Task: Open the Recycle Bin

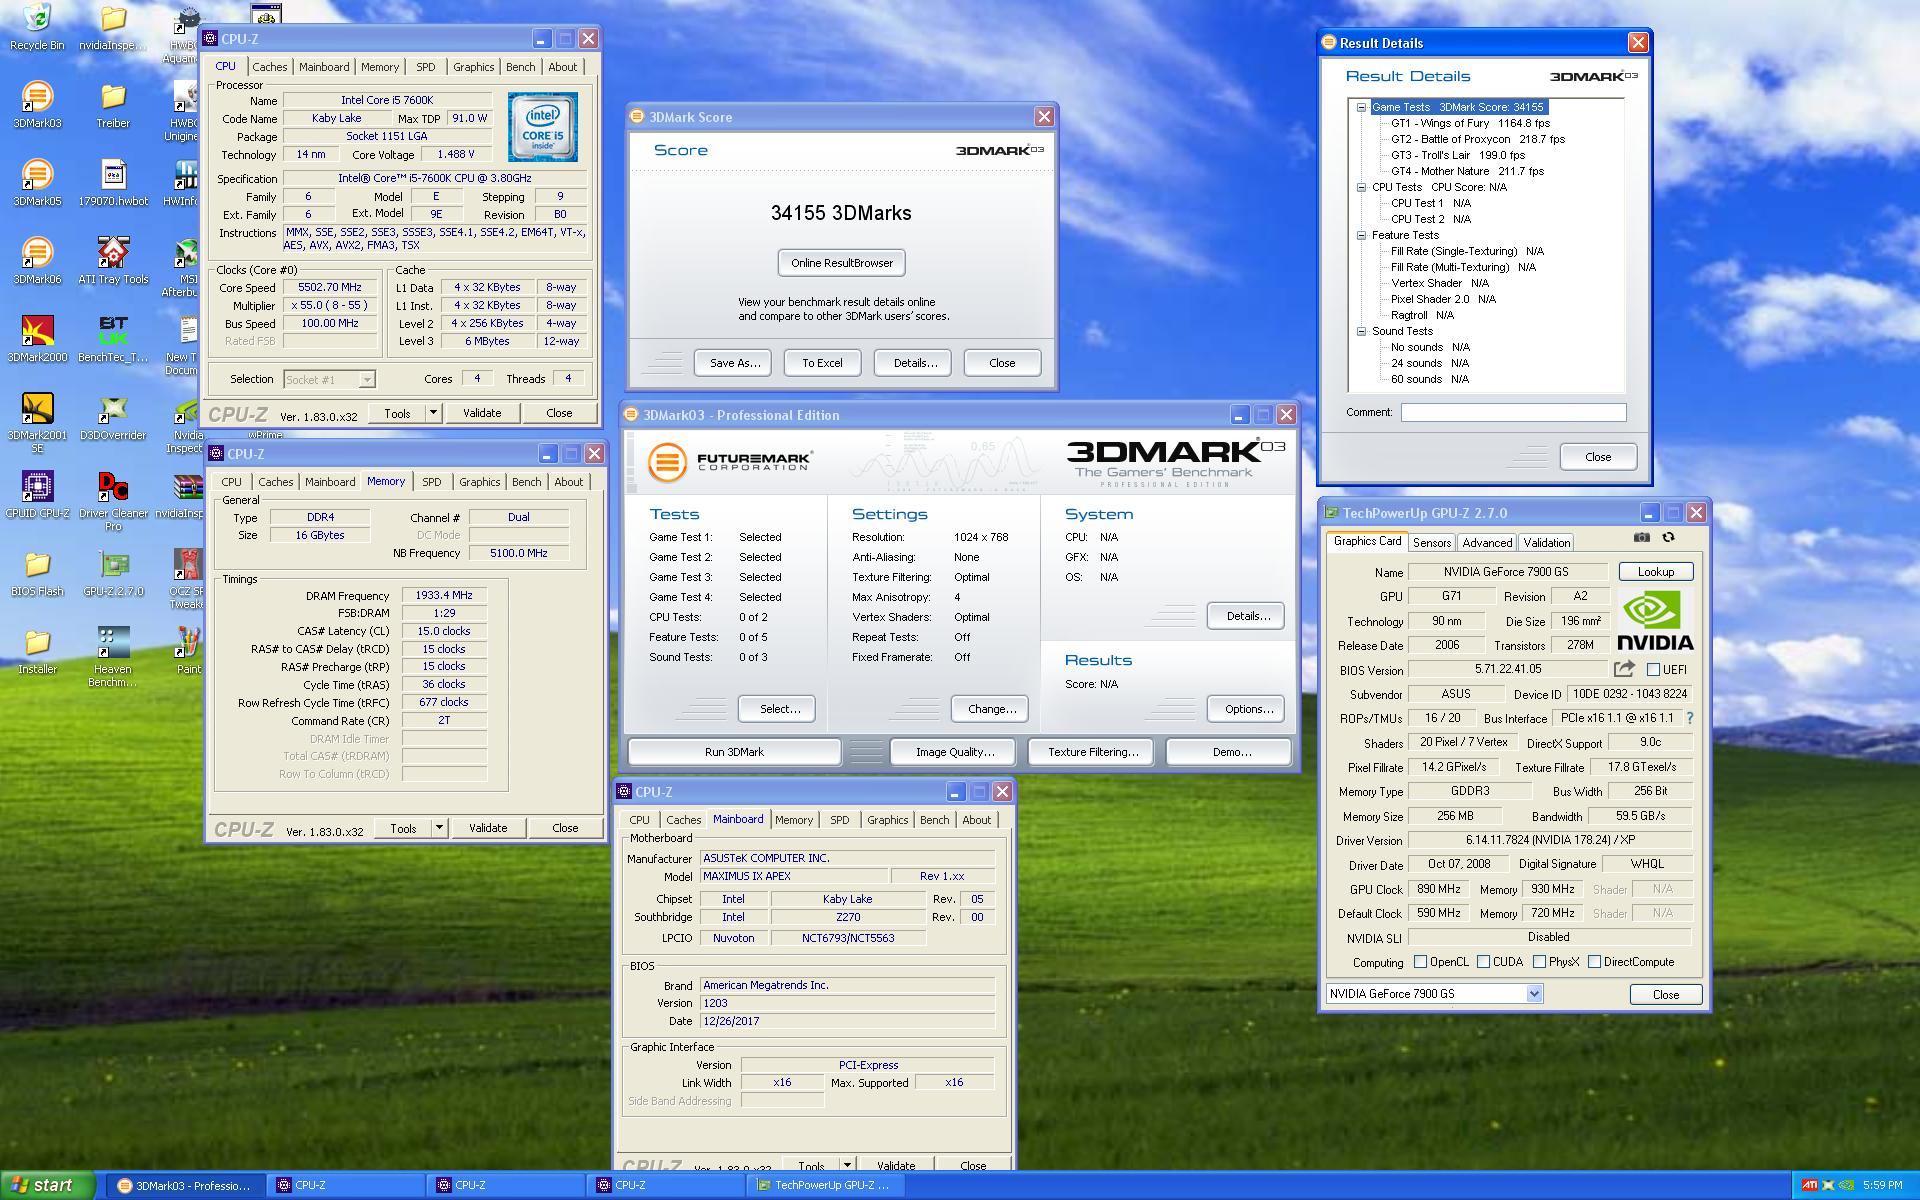Action: [x=37, y=19]
